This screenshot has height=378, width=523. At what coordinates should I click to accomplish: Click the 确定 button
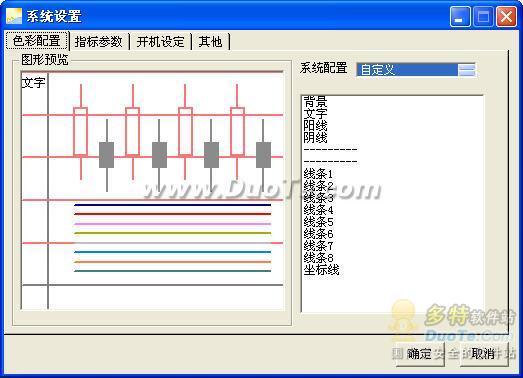[420, 354]
